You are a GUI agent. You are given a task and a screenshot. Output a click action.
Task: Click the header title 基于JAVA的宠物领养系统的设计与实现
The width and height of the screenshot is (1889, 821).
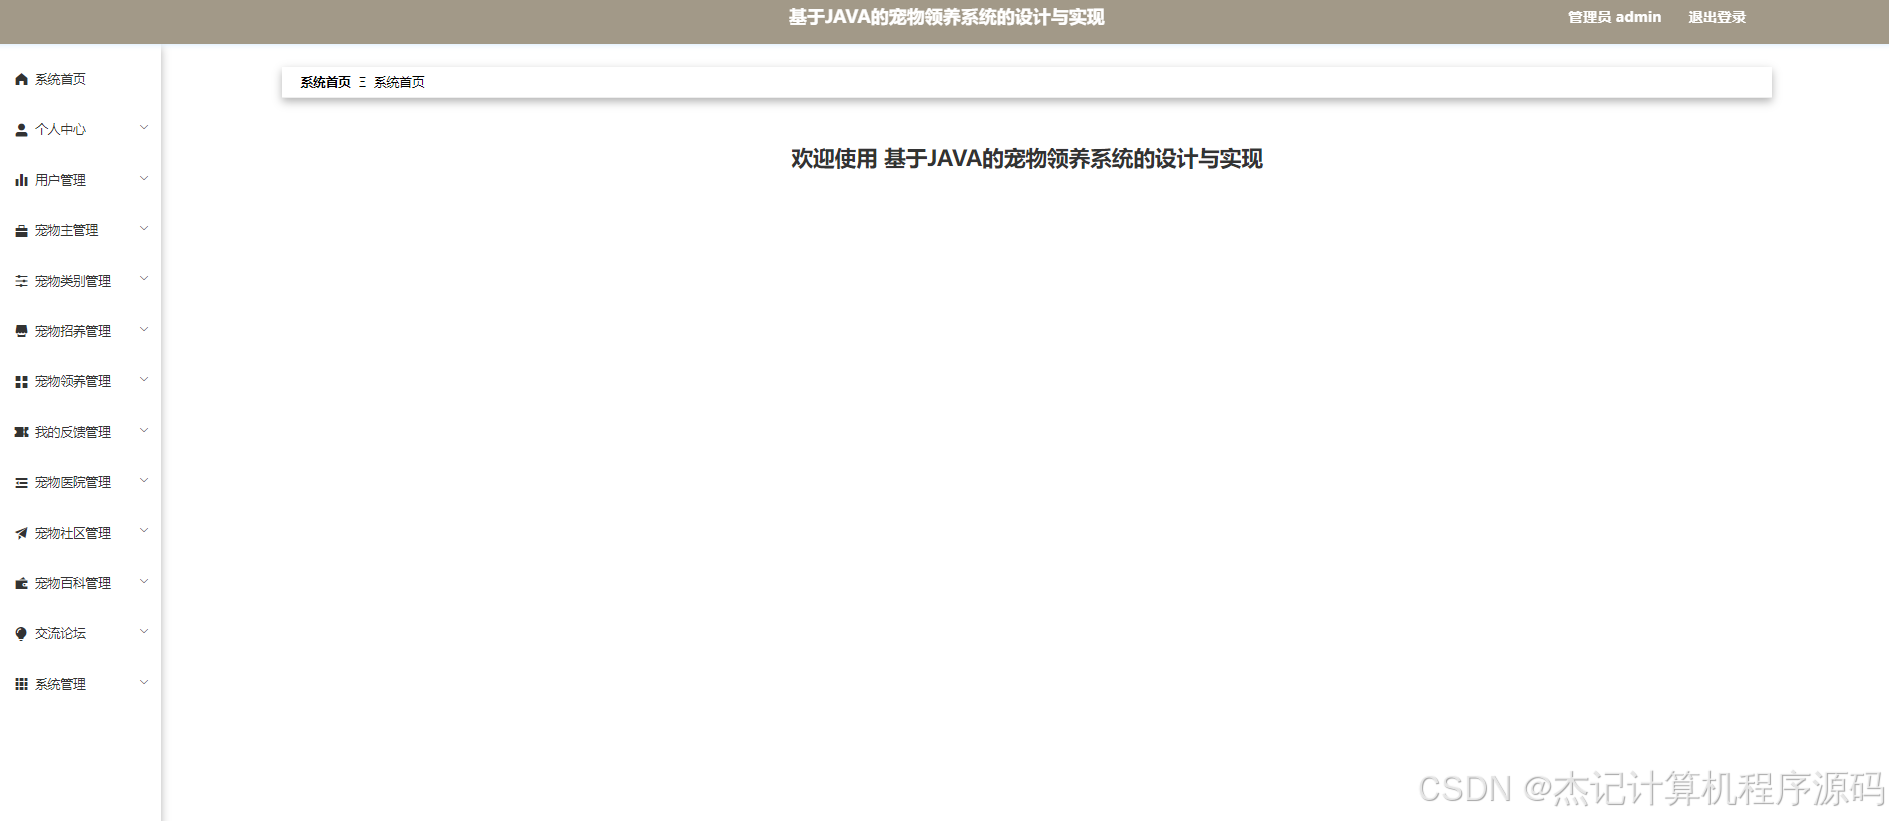click(946, 17)
